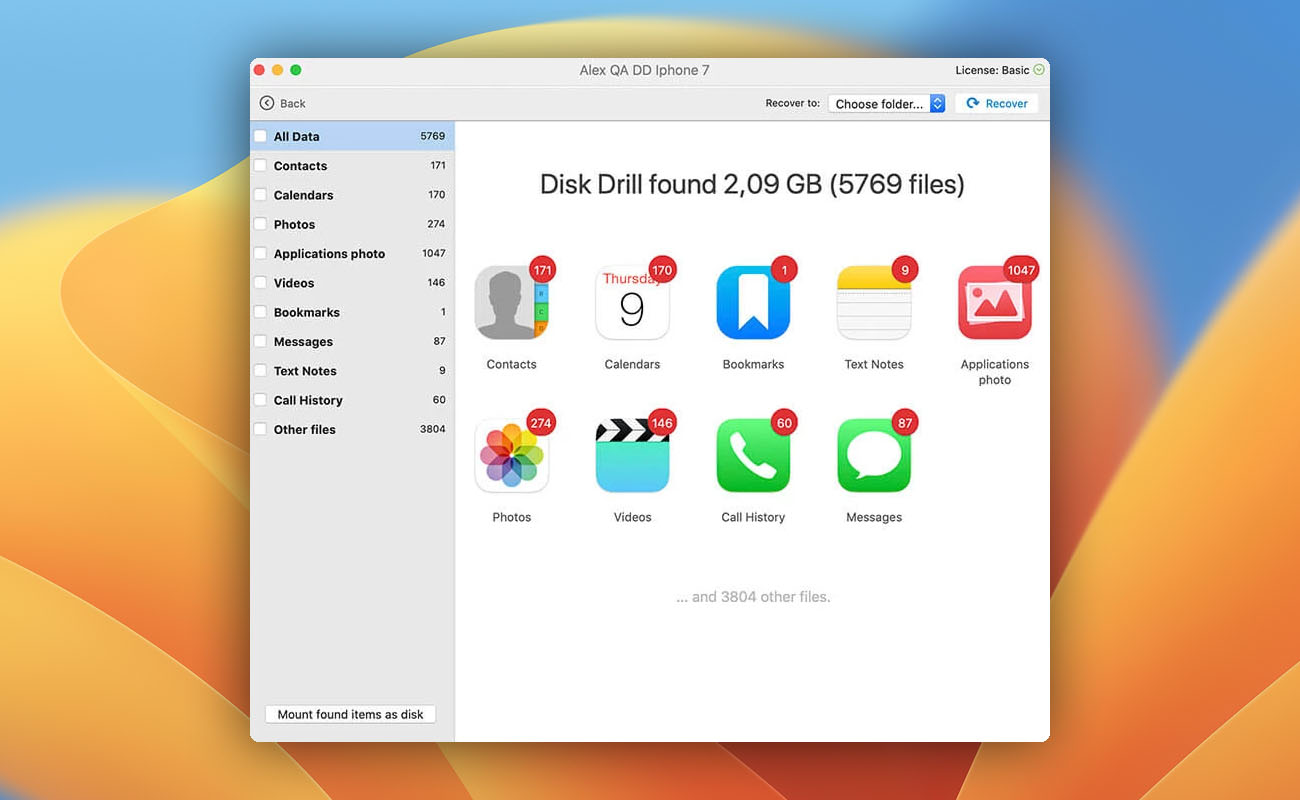The width and height of the screenshot is (1300, 800).
Task: Click the Back arrow icon
Action: (267, 103)
